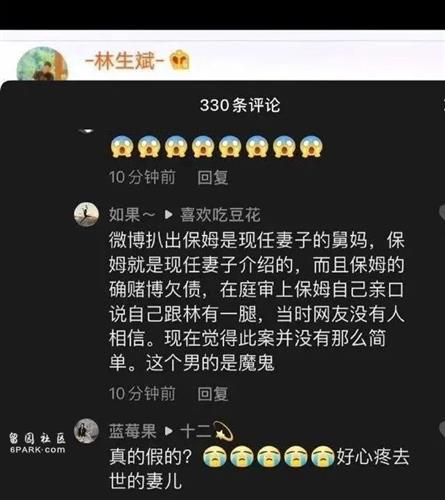Viewport: 445px width, 500px height.
Task: Like the 蓝莓果 comment via the right-edge icon
Action: [x=442, y=428]
